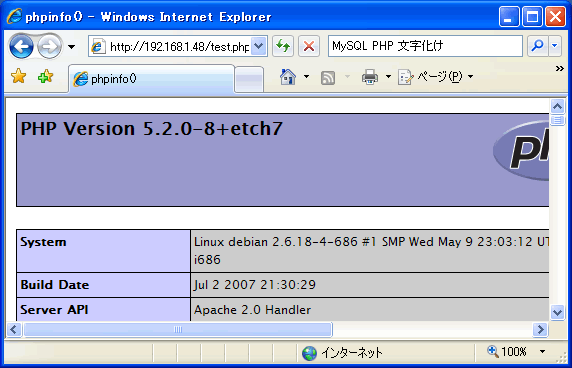Screen dimensions: 572x368
Task: Click the Forward navigation arrow
Action: [49, 46]
